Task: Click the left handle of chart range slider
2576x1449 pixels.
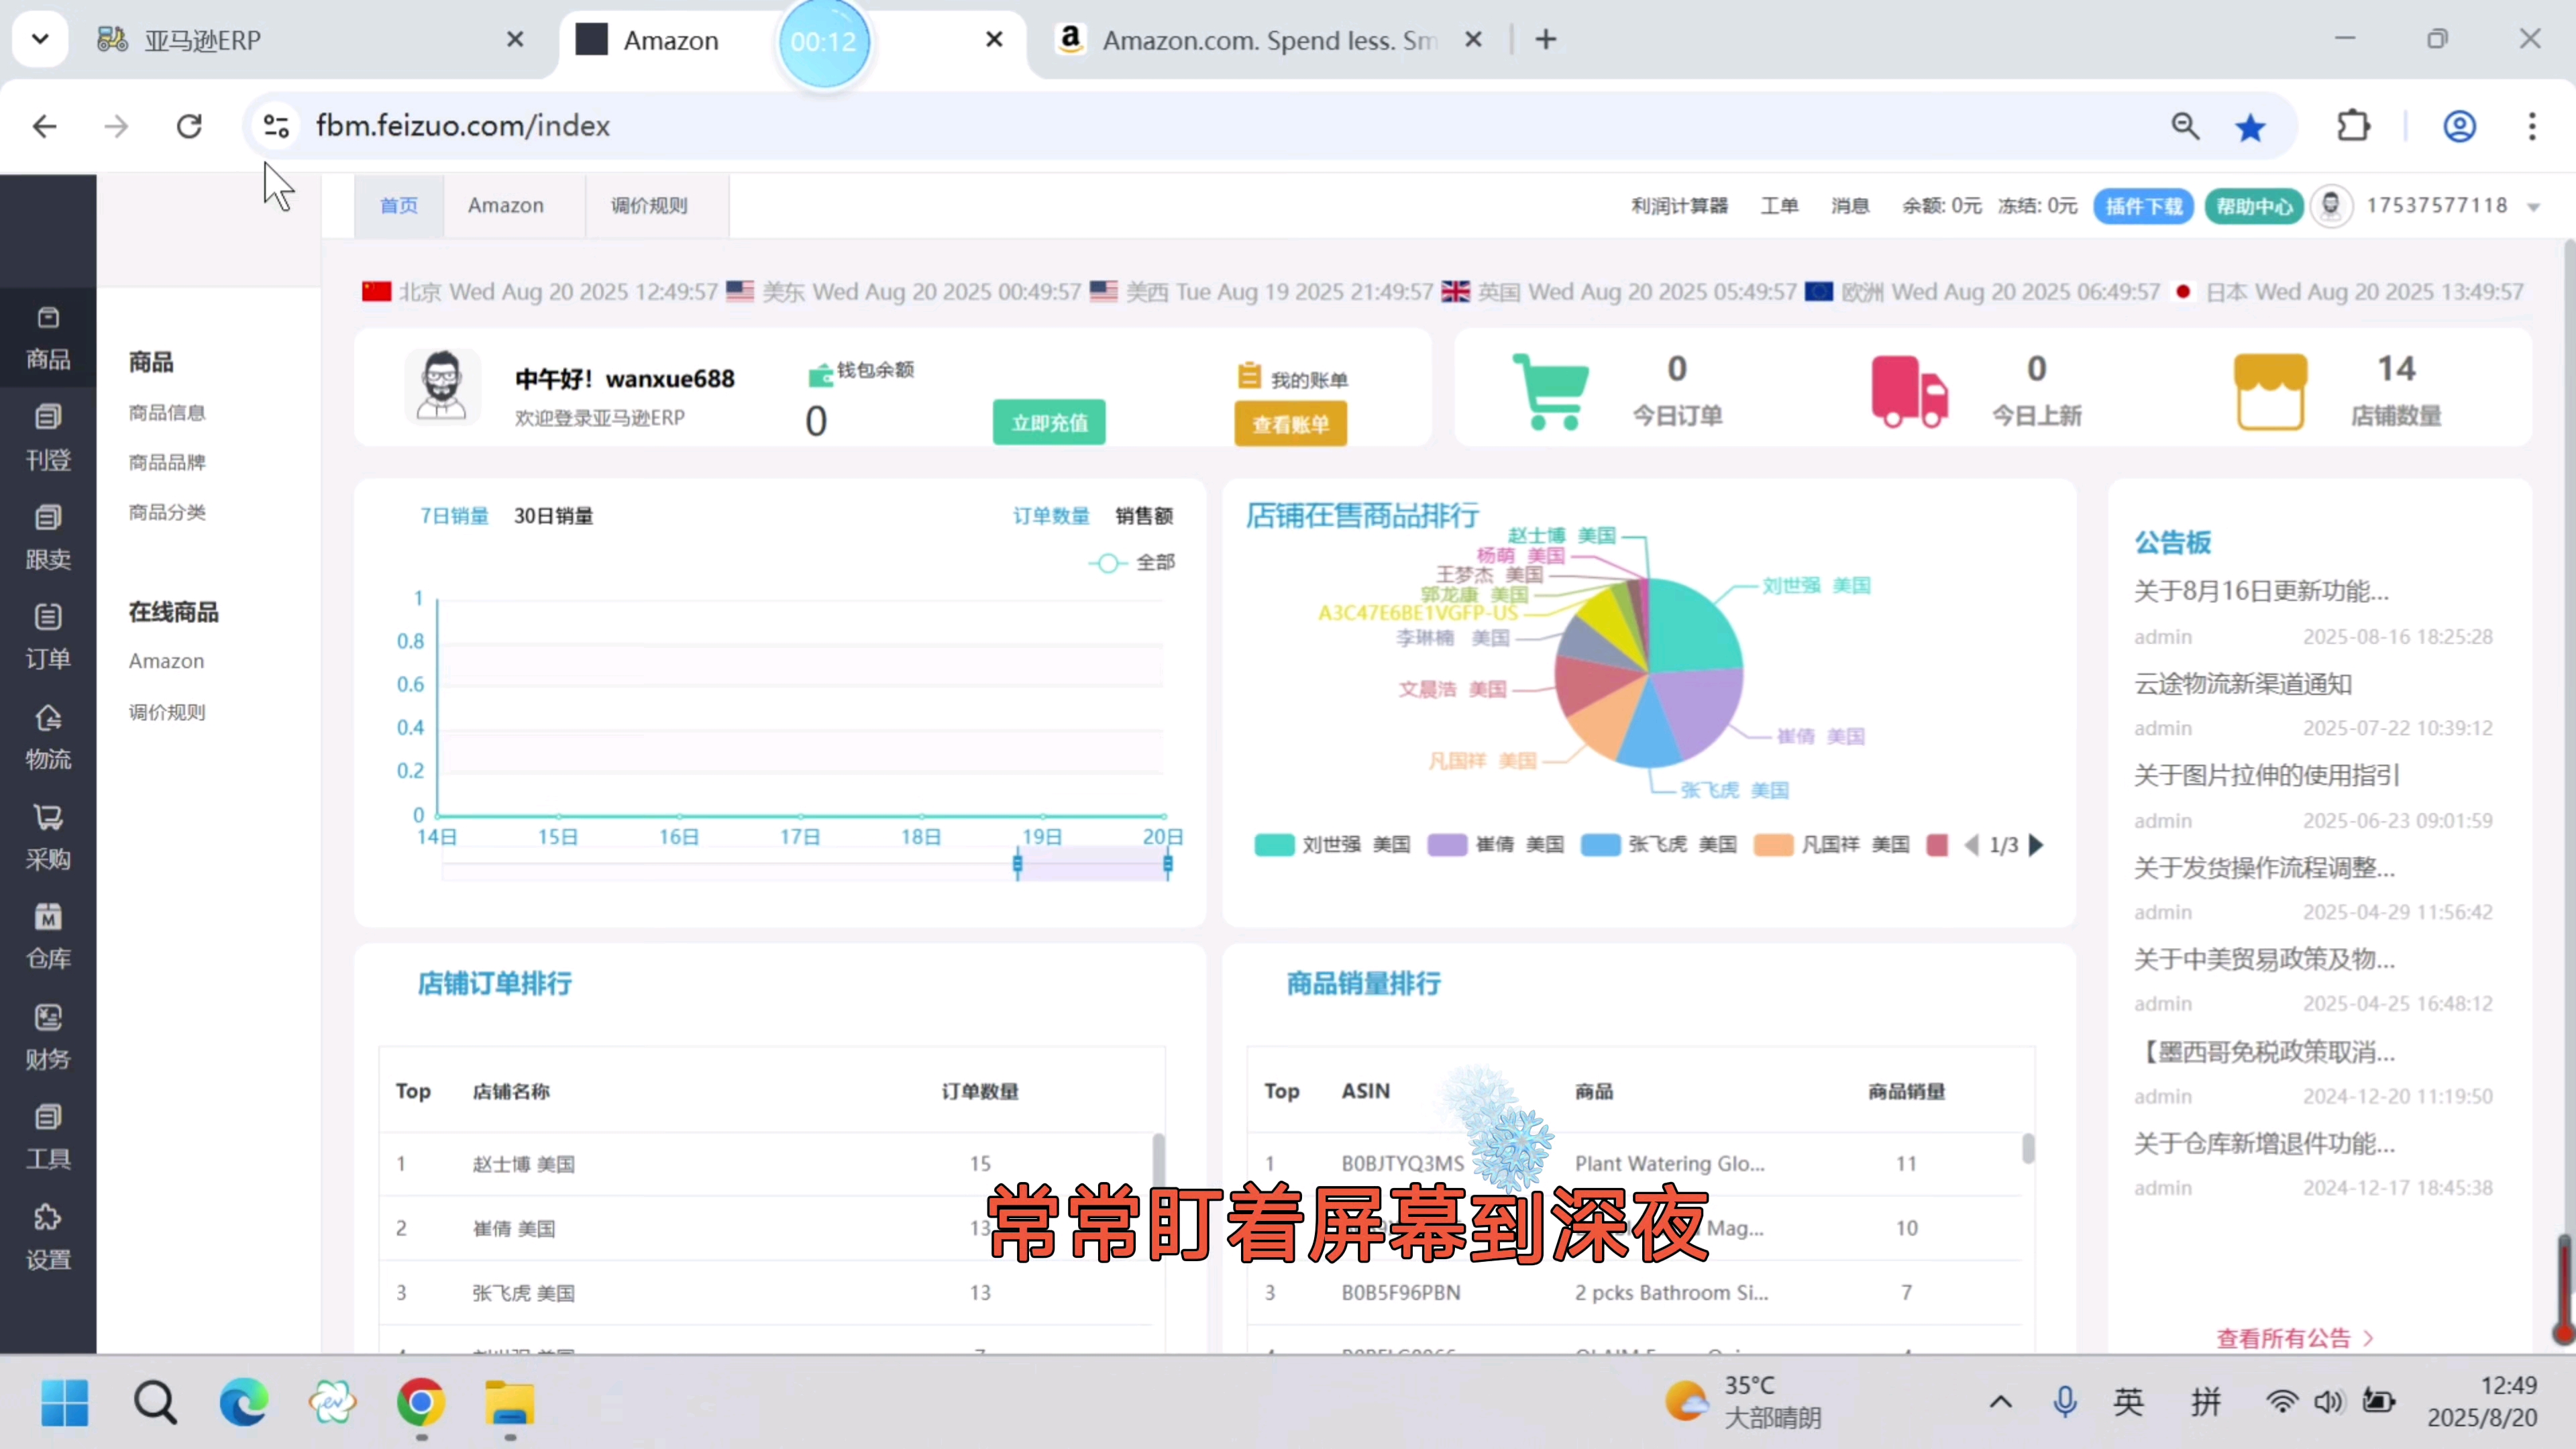Action: coord(1018,864)
